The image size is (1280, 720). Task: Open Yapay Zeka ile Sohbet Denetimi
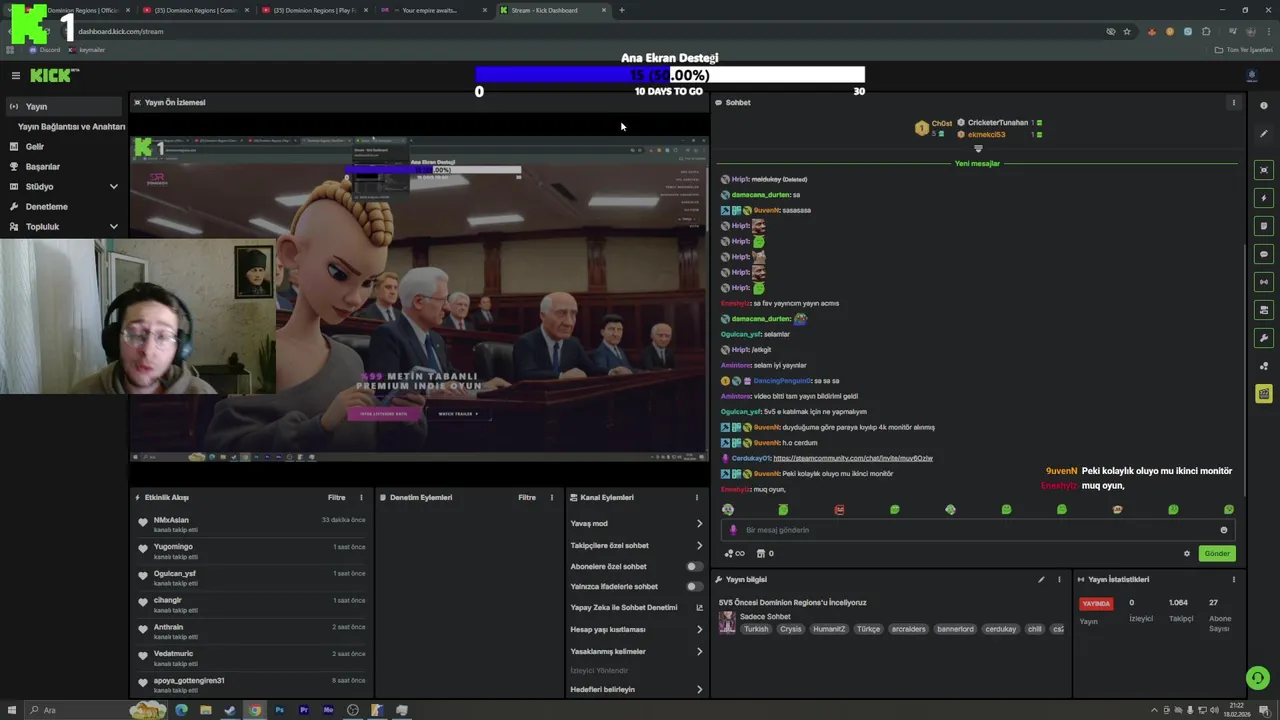click(x=636, y=607)
